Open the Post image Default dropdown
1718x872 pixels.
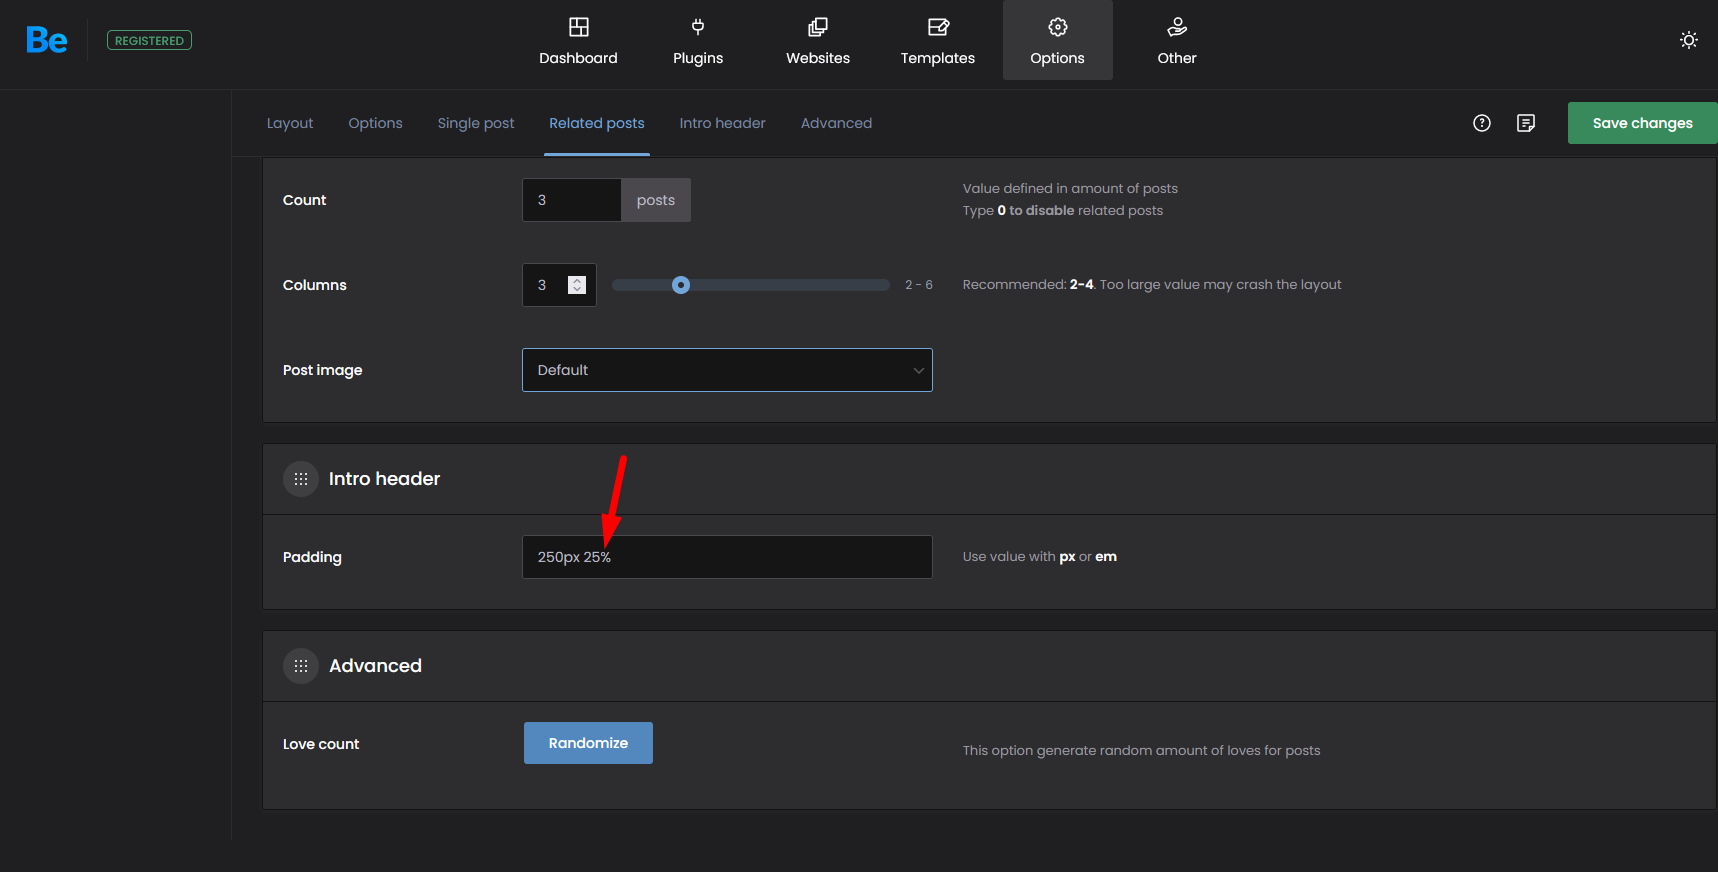pyautogui.click(x=727, y=370)
